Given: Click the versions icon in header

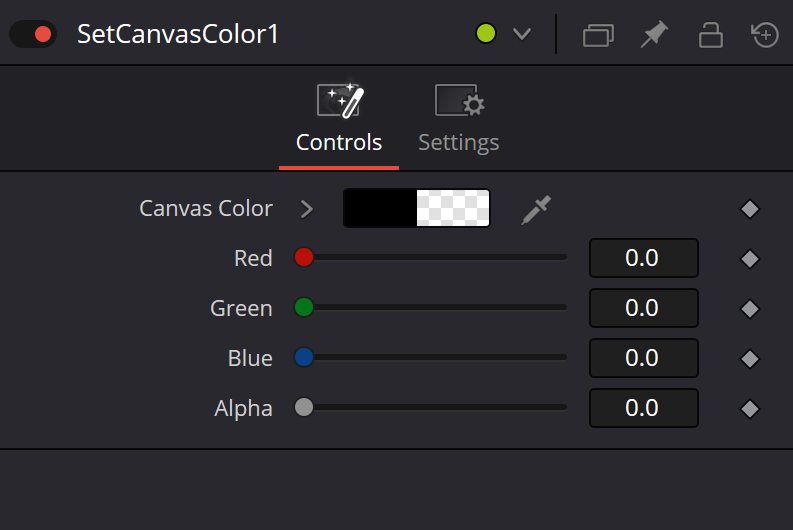Looking at the screenshot, I should point(598,35).
